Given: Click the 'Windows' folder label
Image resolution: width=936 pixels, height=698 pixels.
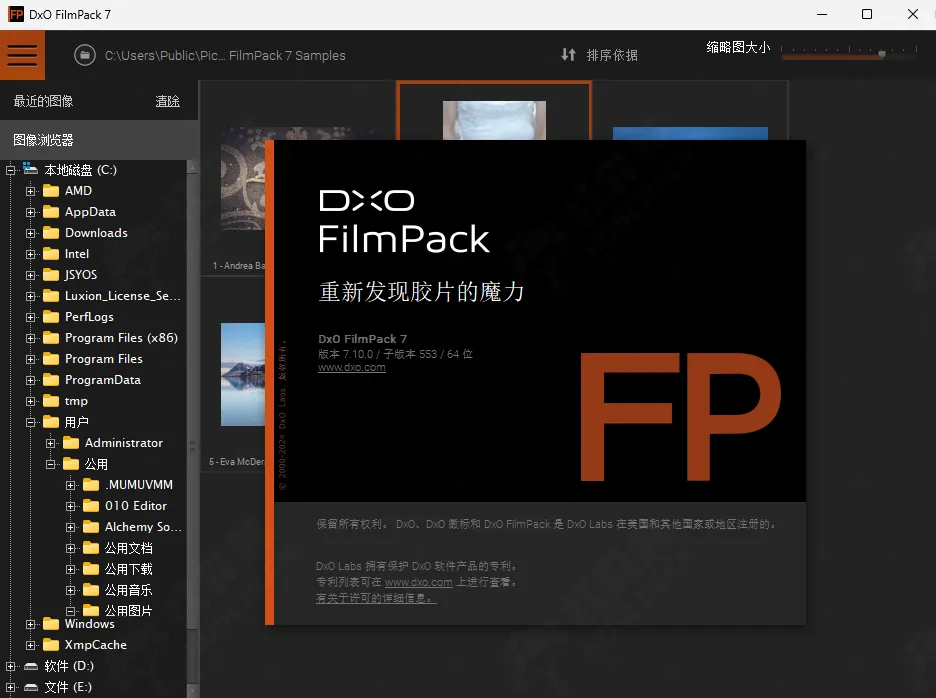Looking at the screenshot, I should (x=90, y=624).
